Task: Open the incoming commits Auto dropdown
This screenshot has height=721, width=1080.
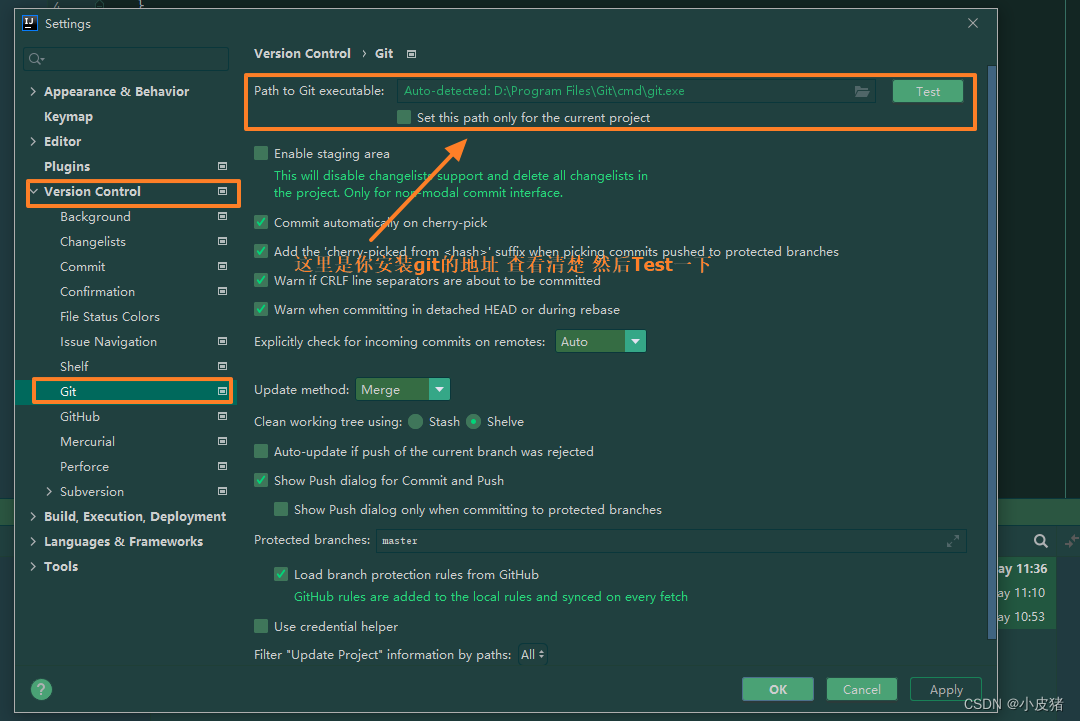Action: tap(601, 342)
